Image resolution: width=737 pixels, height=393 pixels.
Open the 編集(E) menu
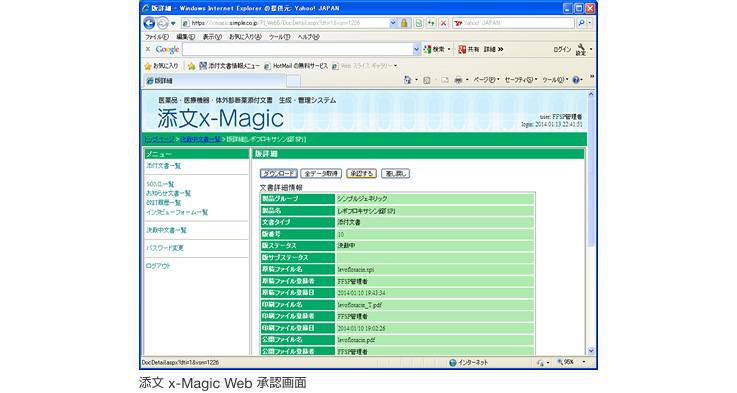pos(185,37)
